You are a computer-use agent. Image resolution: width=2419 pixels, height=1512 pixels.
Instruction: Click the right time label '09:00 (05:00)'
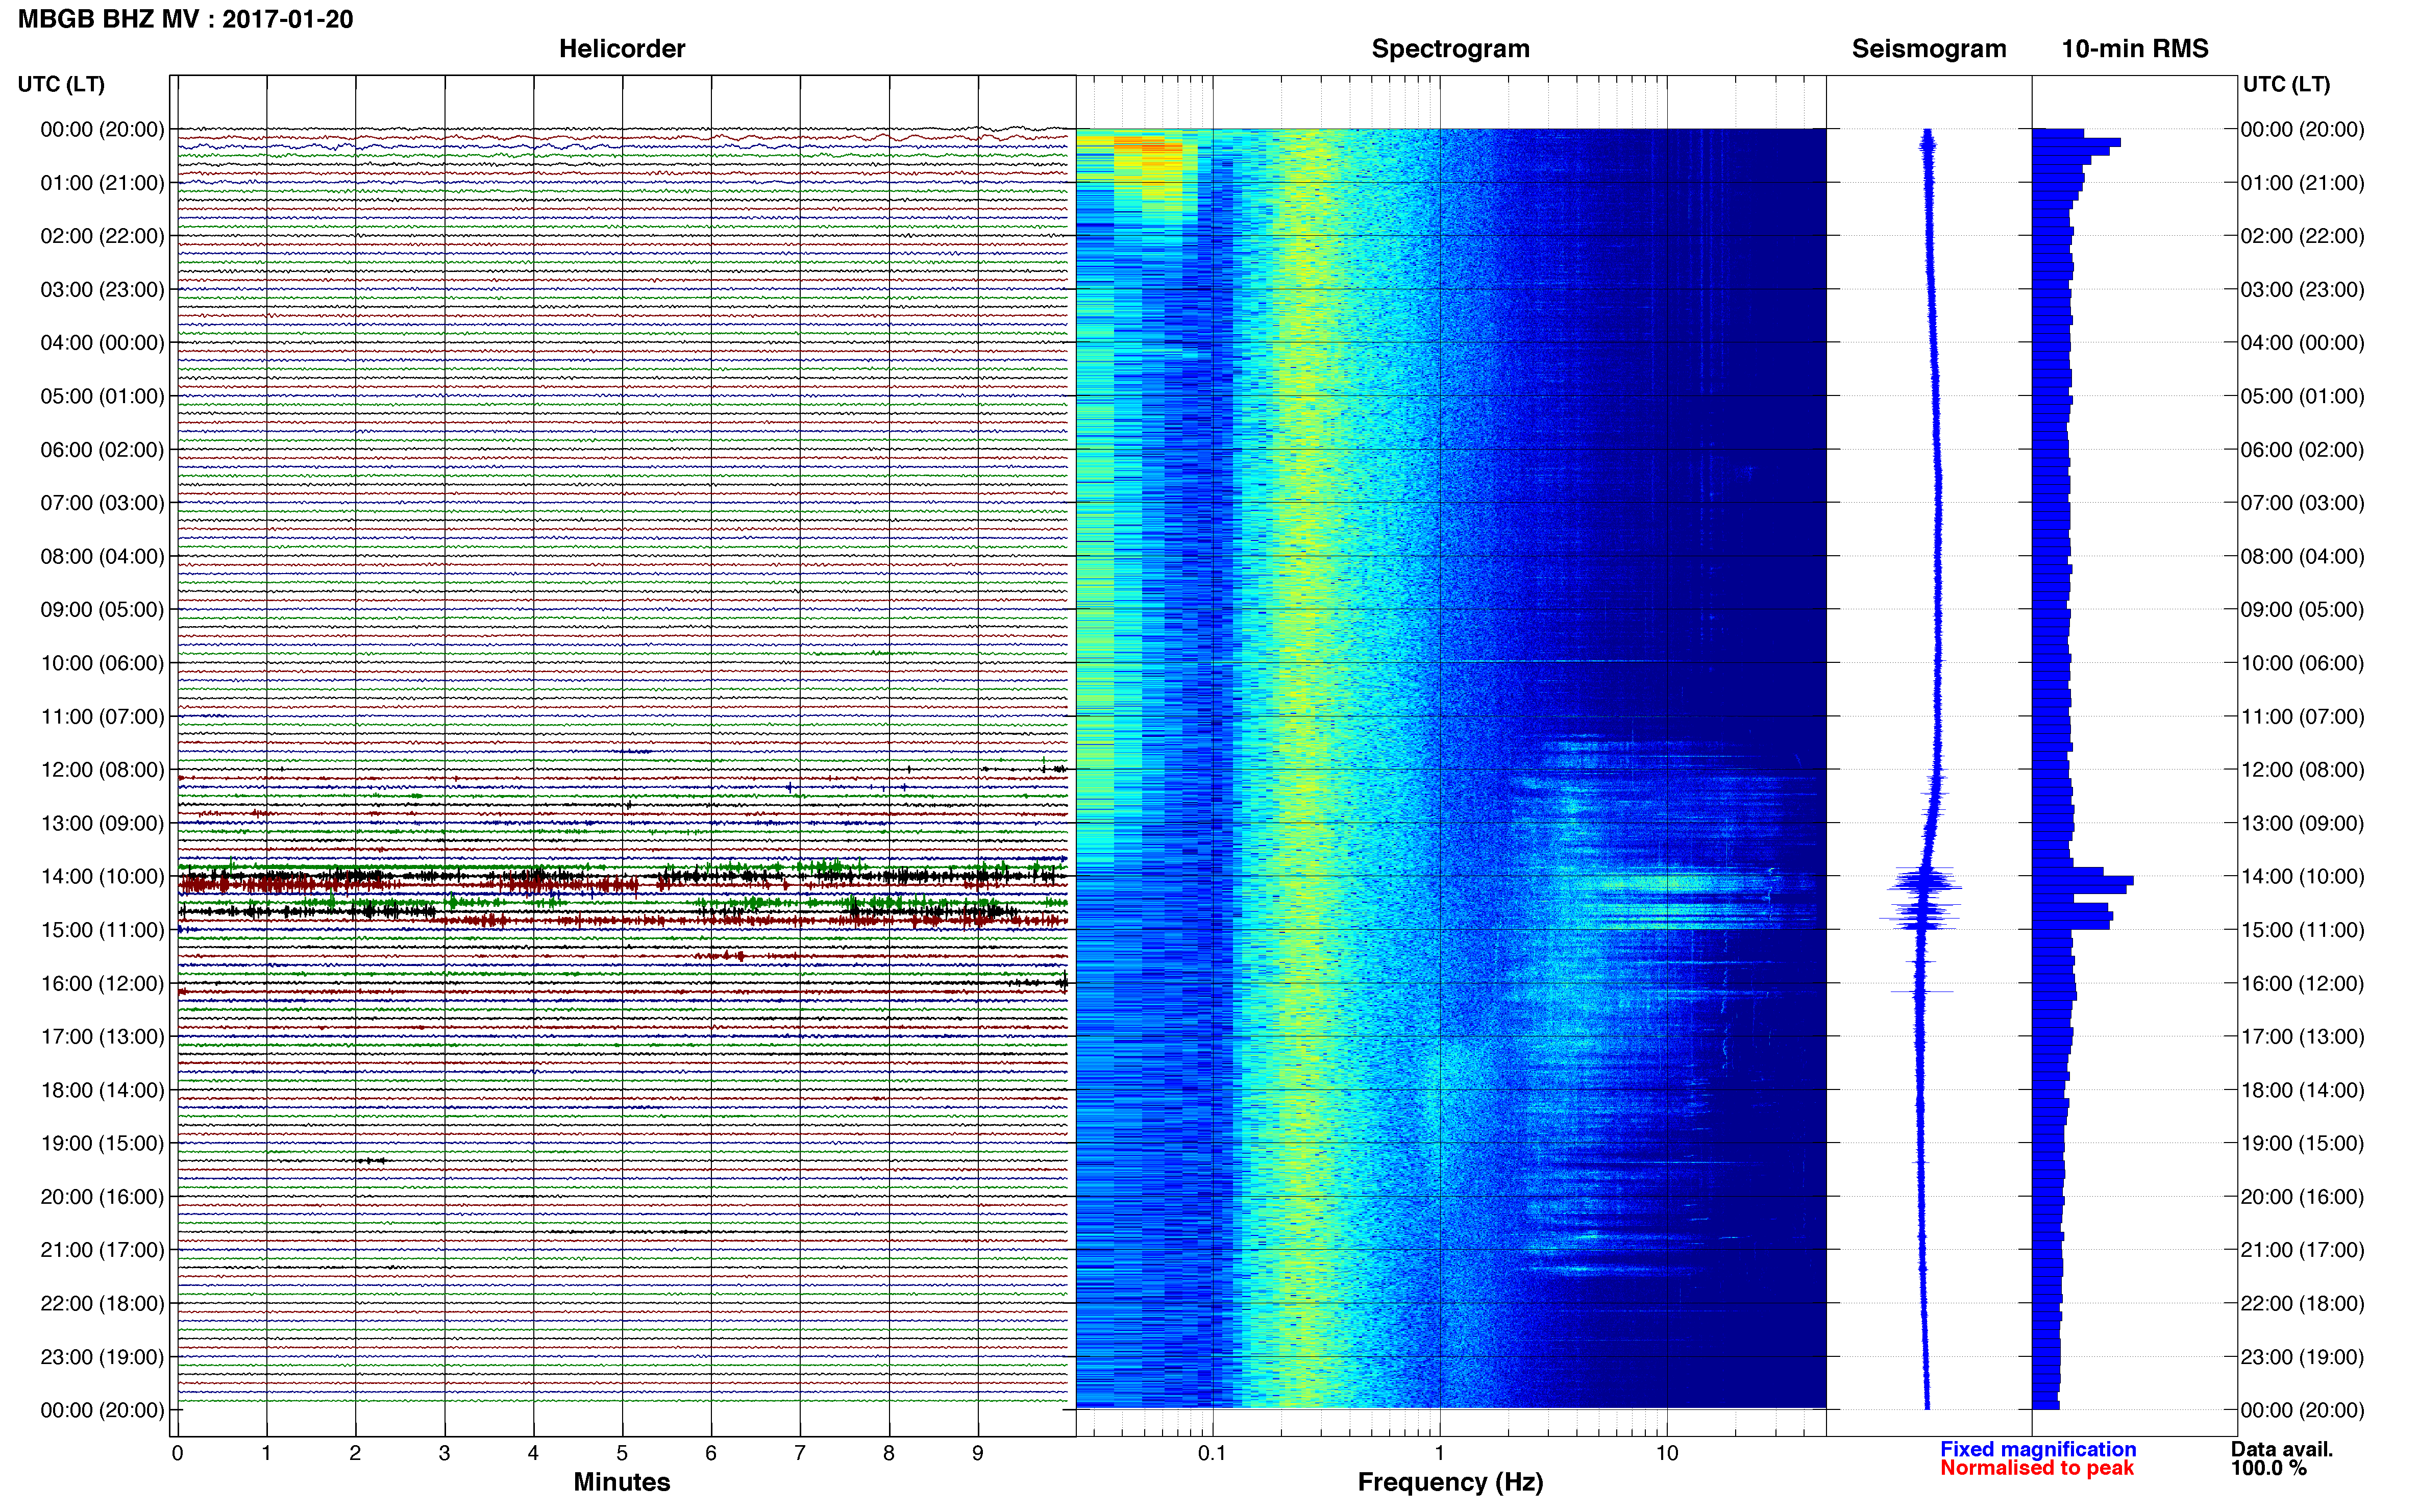[2302, 610]
